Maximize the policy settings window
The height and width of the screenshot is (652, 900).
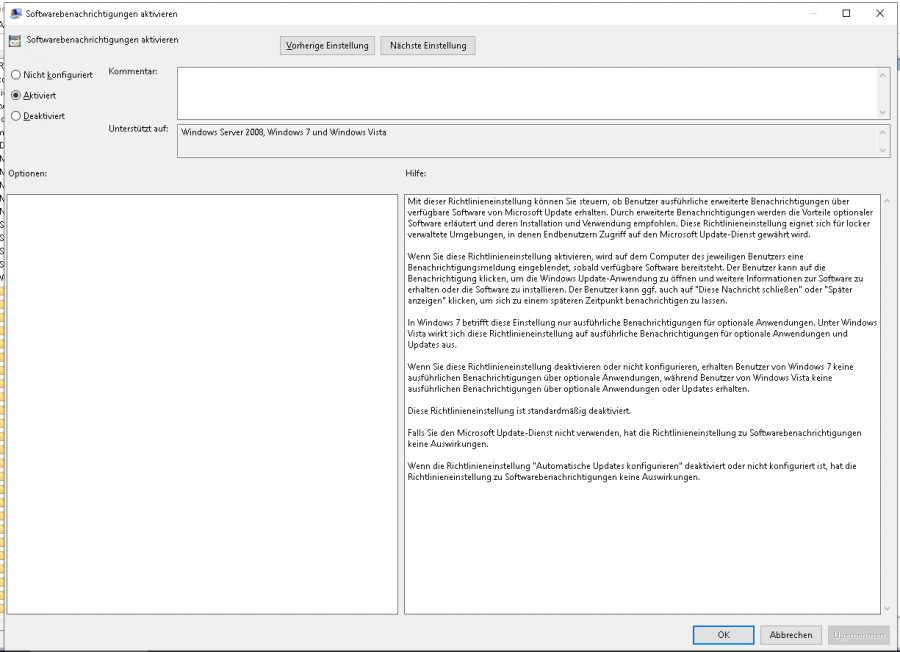pos(846,13)
